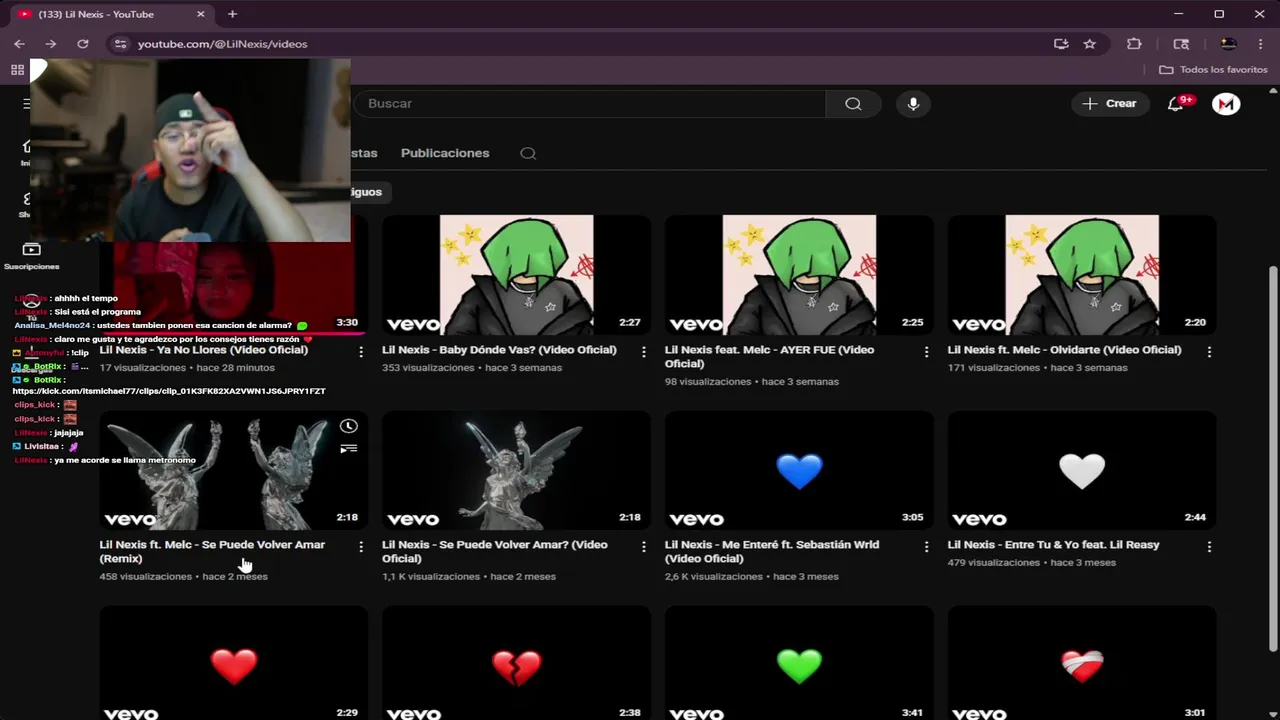
Task: Play the broken heart thumbnail video
Action: tap(516, 663)
